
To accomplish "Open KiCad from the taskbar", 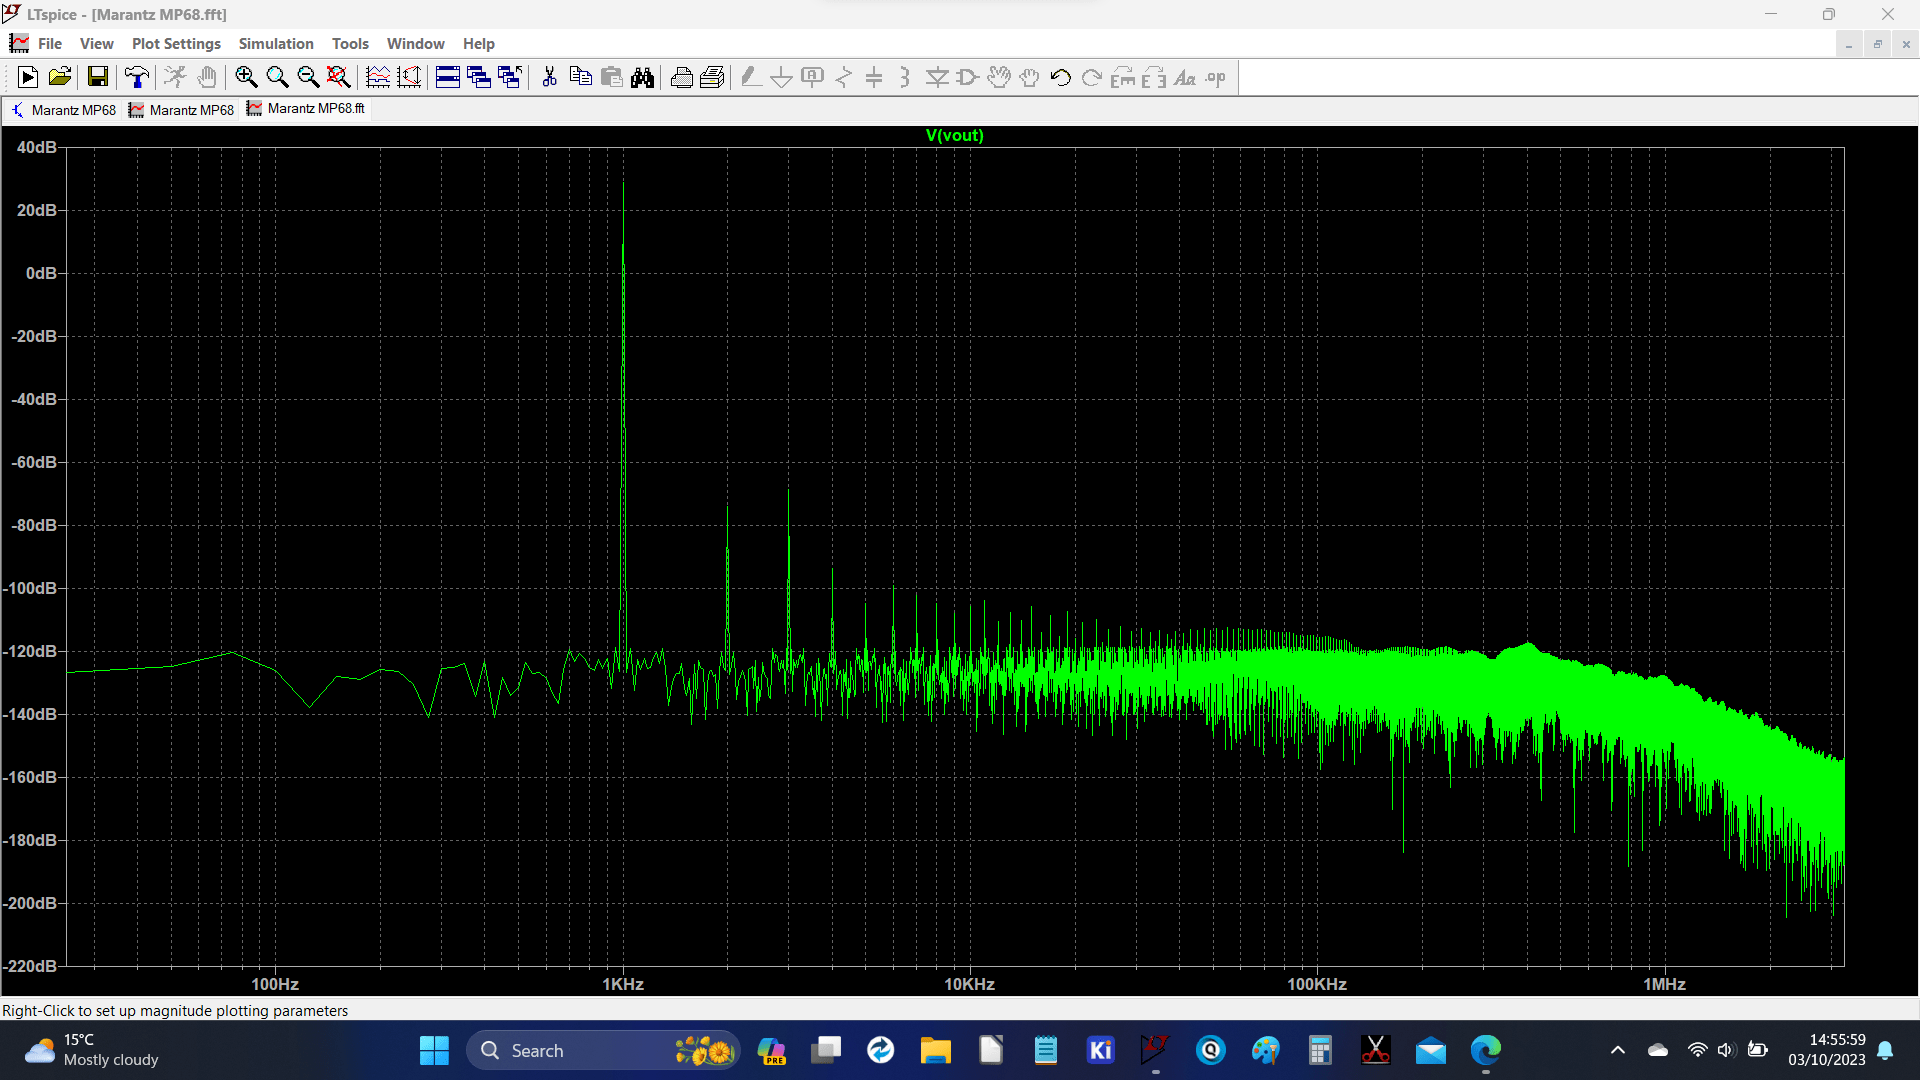I will (x=1100, y=1051).
